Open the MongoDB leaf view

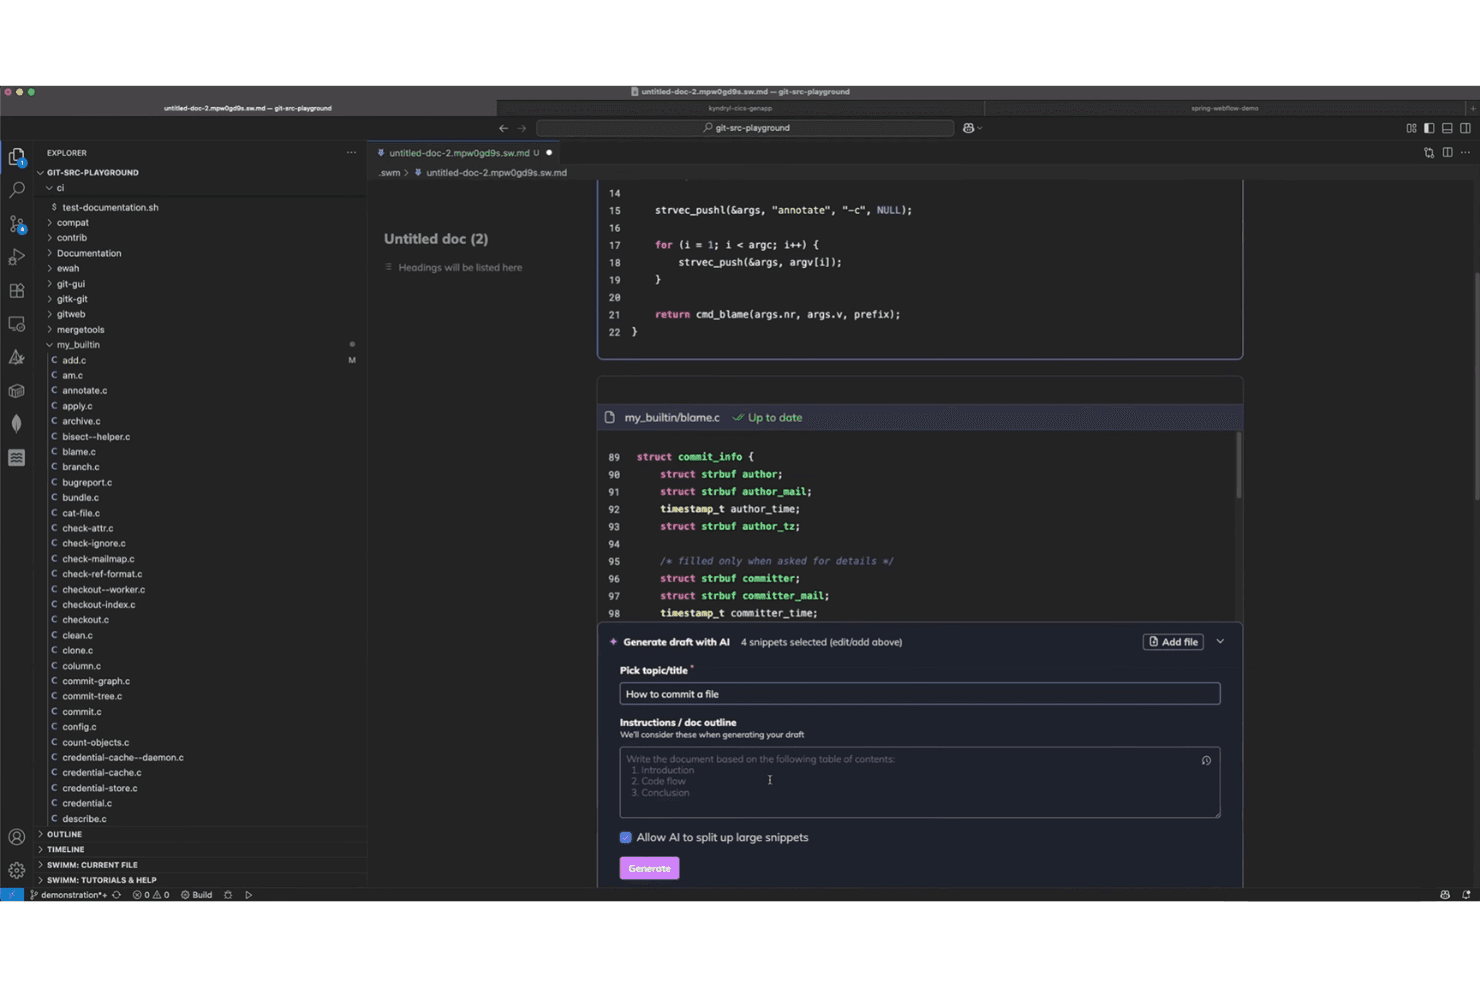[x=17, y=423]
